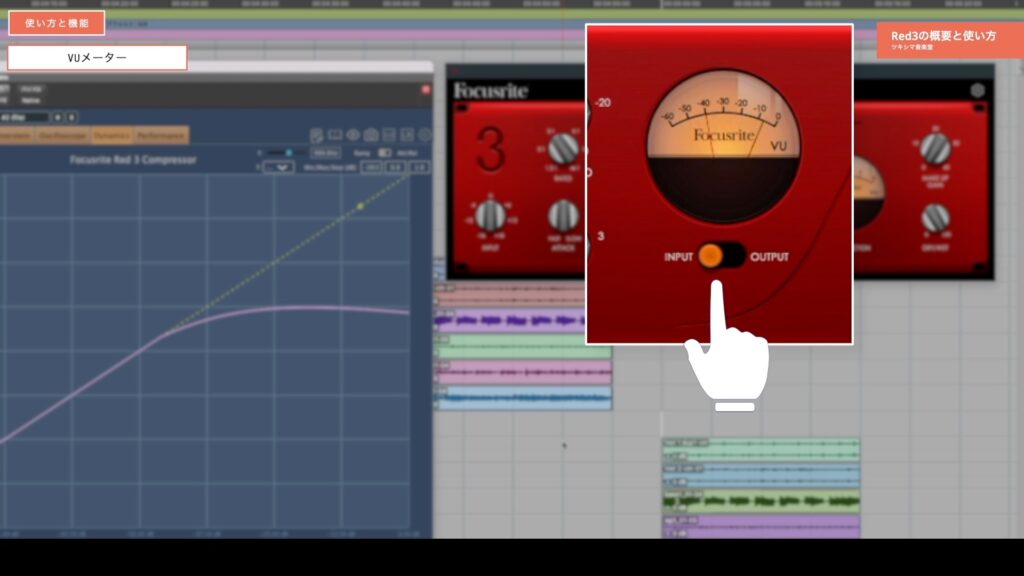This screenshot has width=1024, height=576.
Task: Click the open-book icon in the analyzer toolbar
Action: point(335,135)
